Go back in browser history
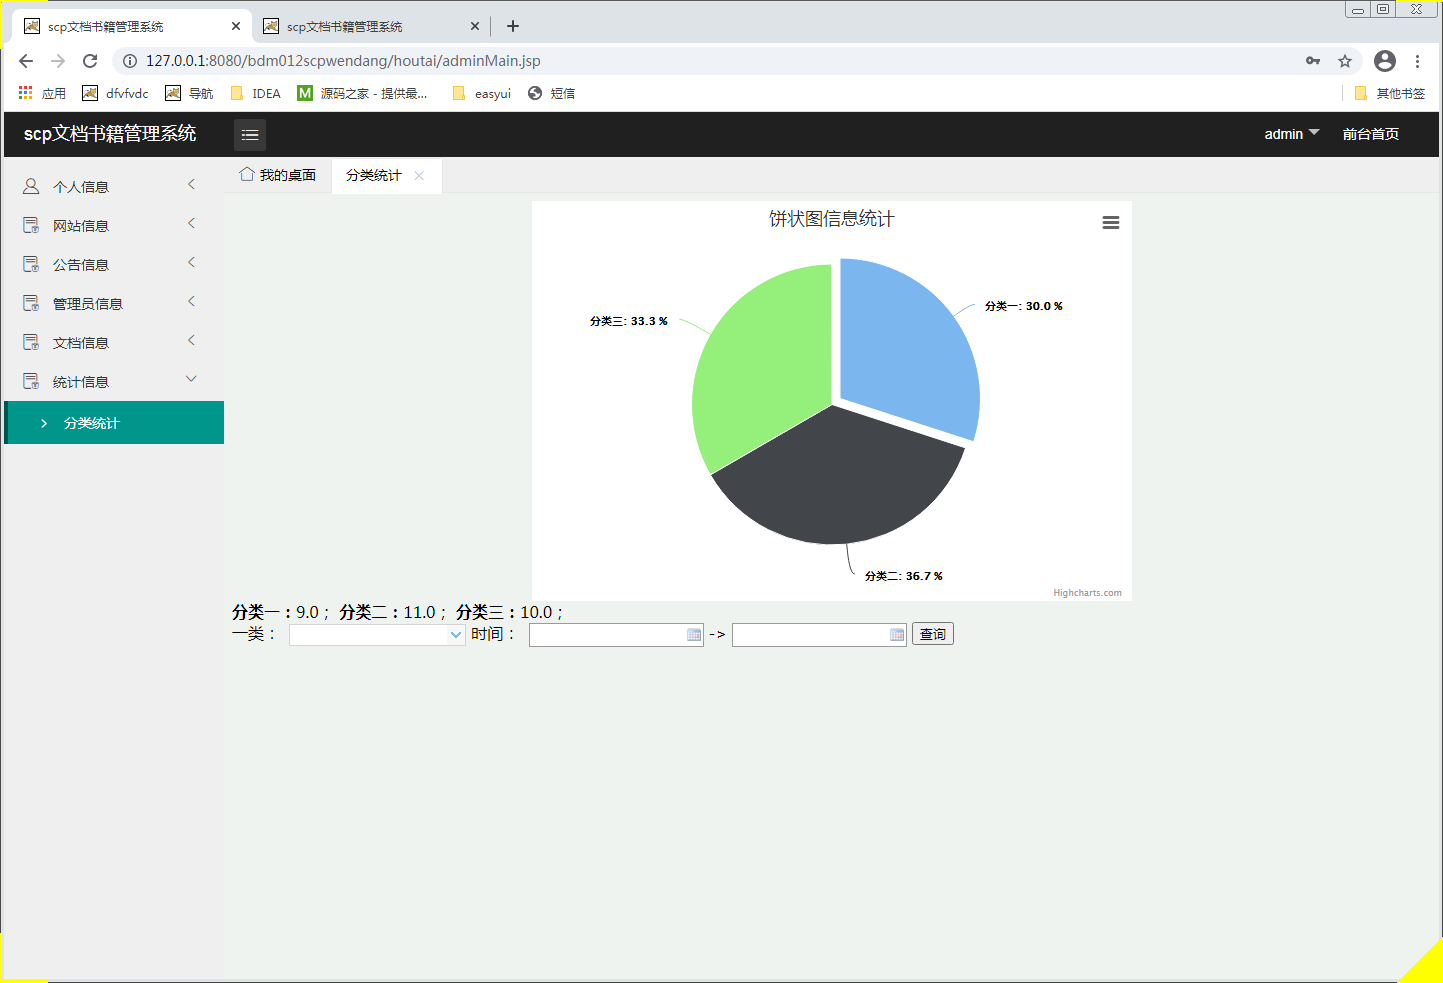The image size is (1443, 983). click(x=26, y=61)
